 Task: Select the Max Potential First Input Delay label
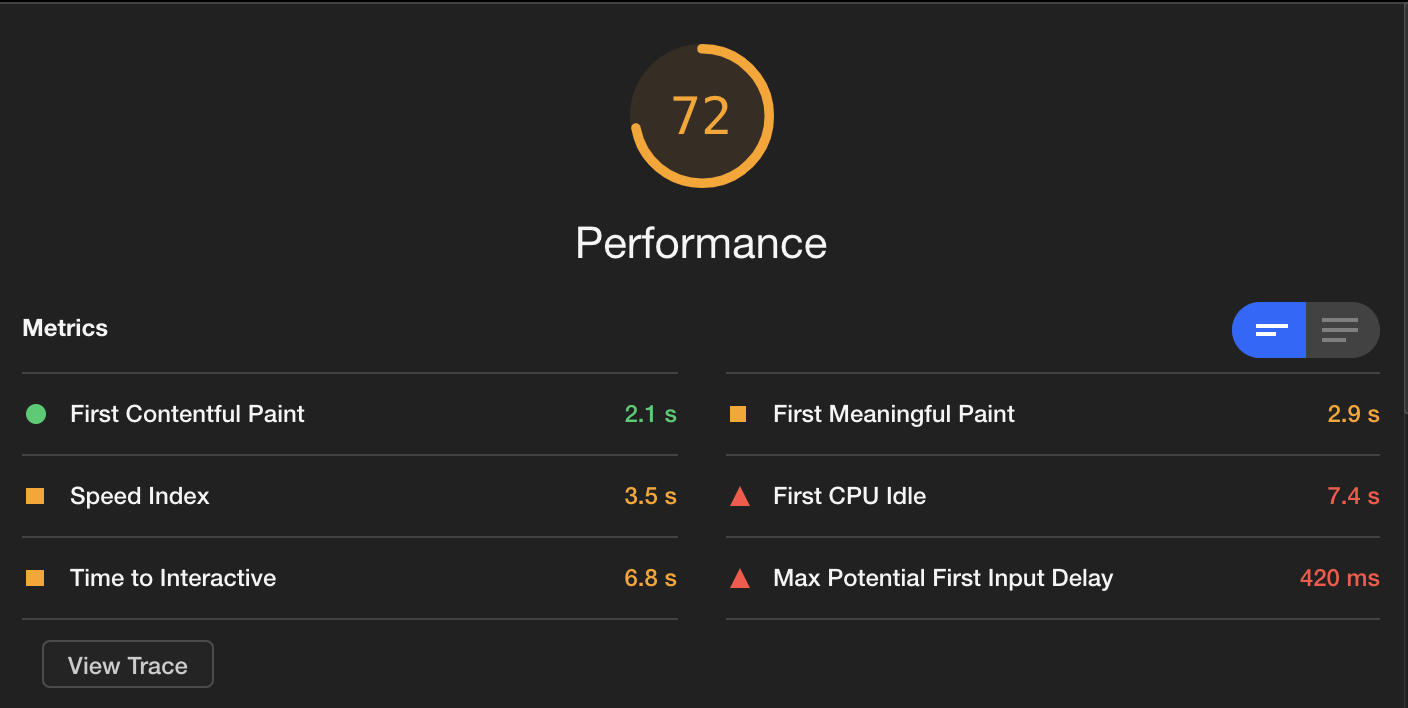tap(943, 578)
